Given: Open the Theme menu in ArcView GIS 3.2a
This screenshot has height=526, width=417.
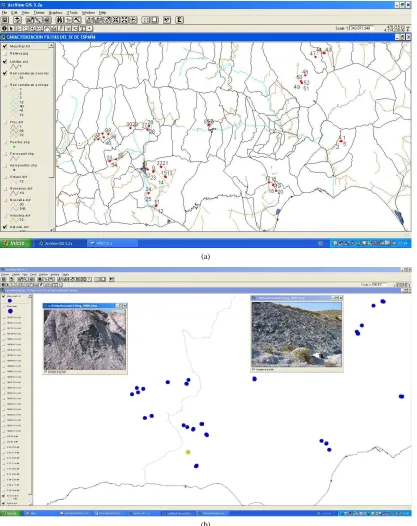Looking at the screenshot, I should (39, 13).
